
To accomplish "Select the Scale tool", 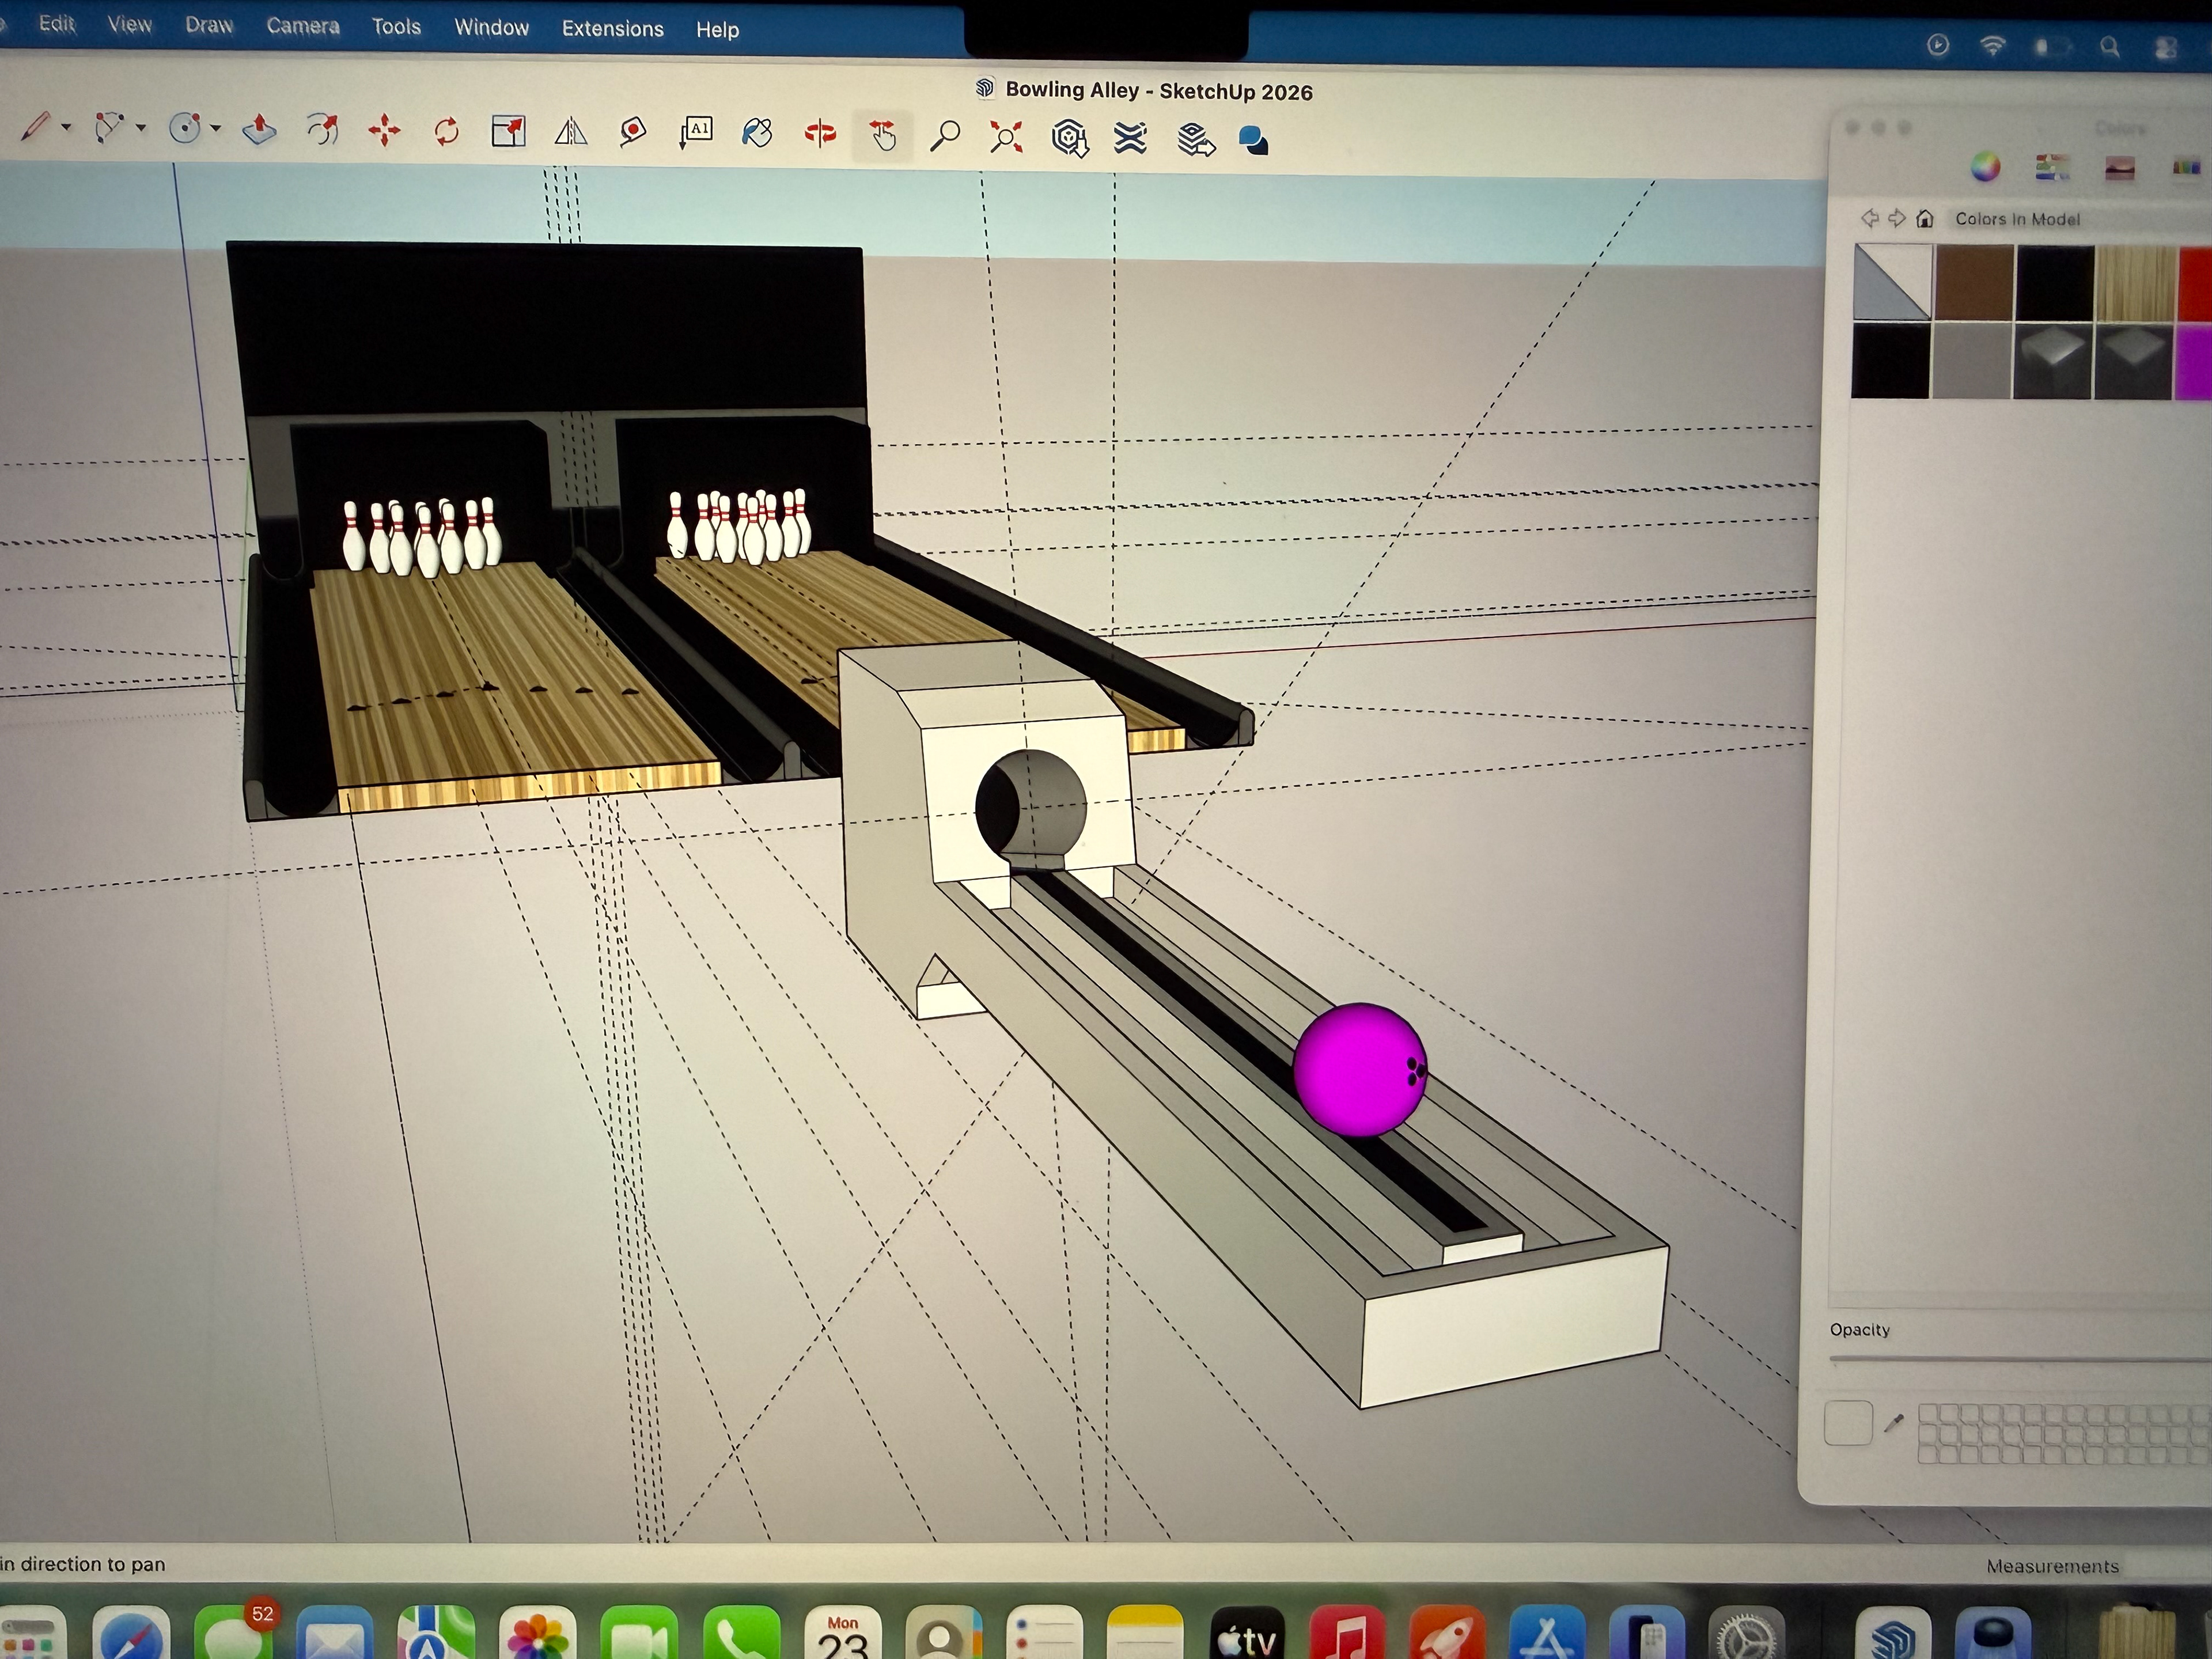I will (508, 131).
